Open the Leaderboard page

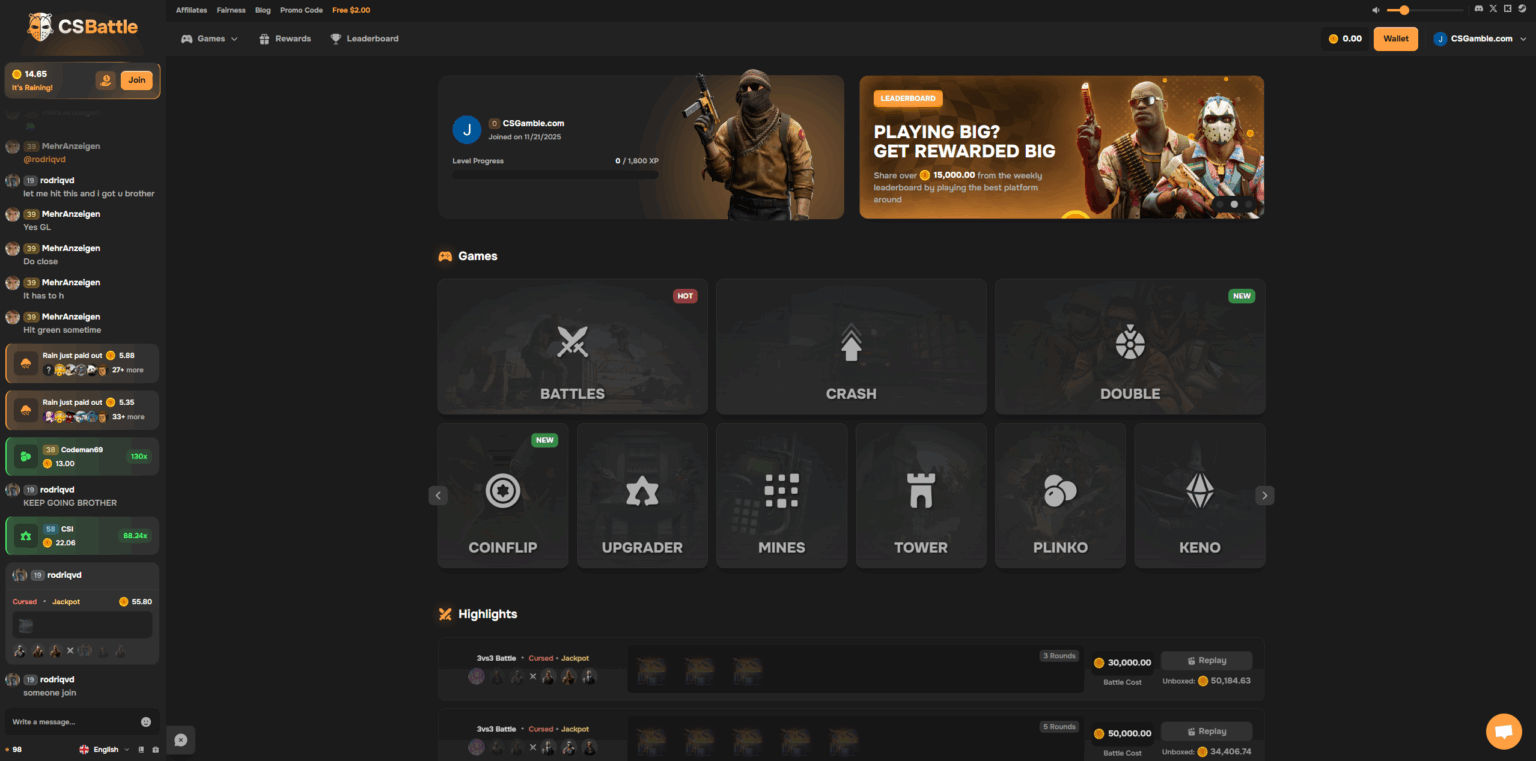(x=364, y=38)
